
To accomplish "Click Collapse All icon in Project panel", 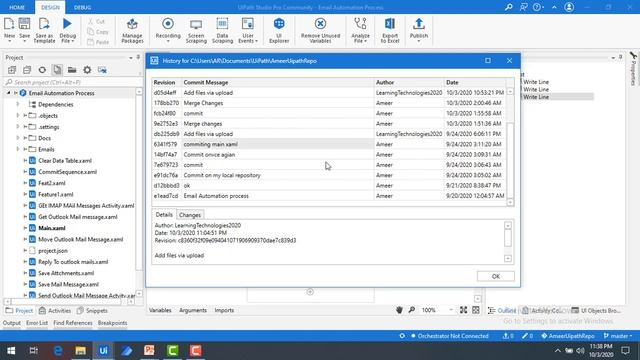I will pyautogui.click(x=27, y=70).
